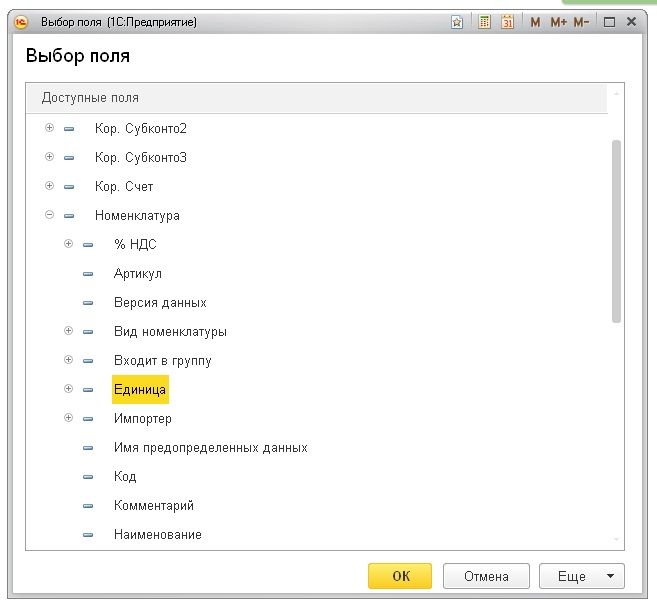Collapse the Номенклатура node
The image size is (657, 610).
[x=49, y=215]
